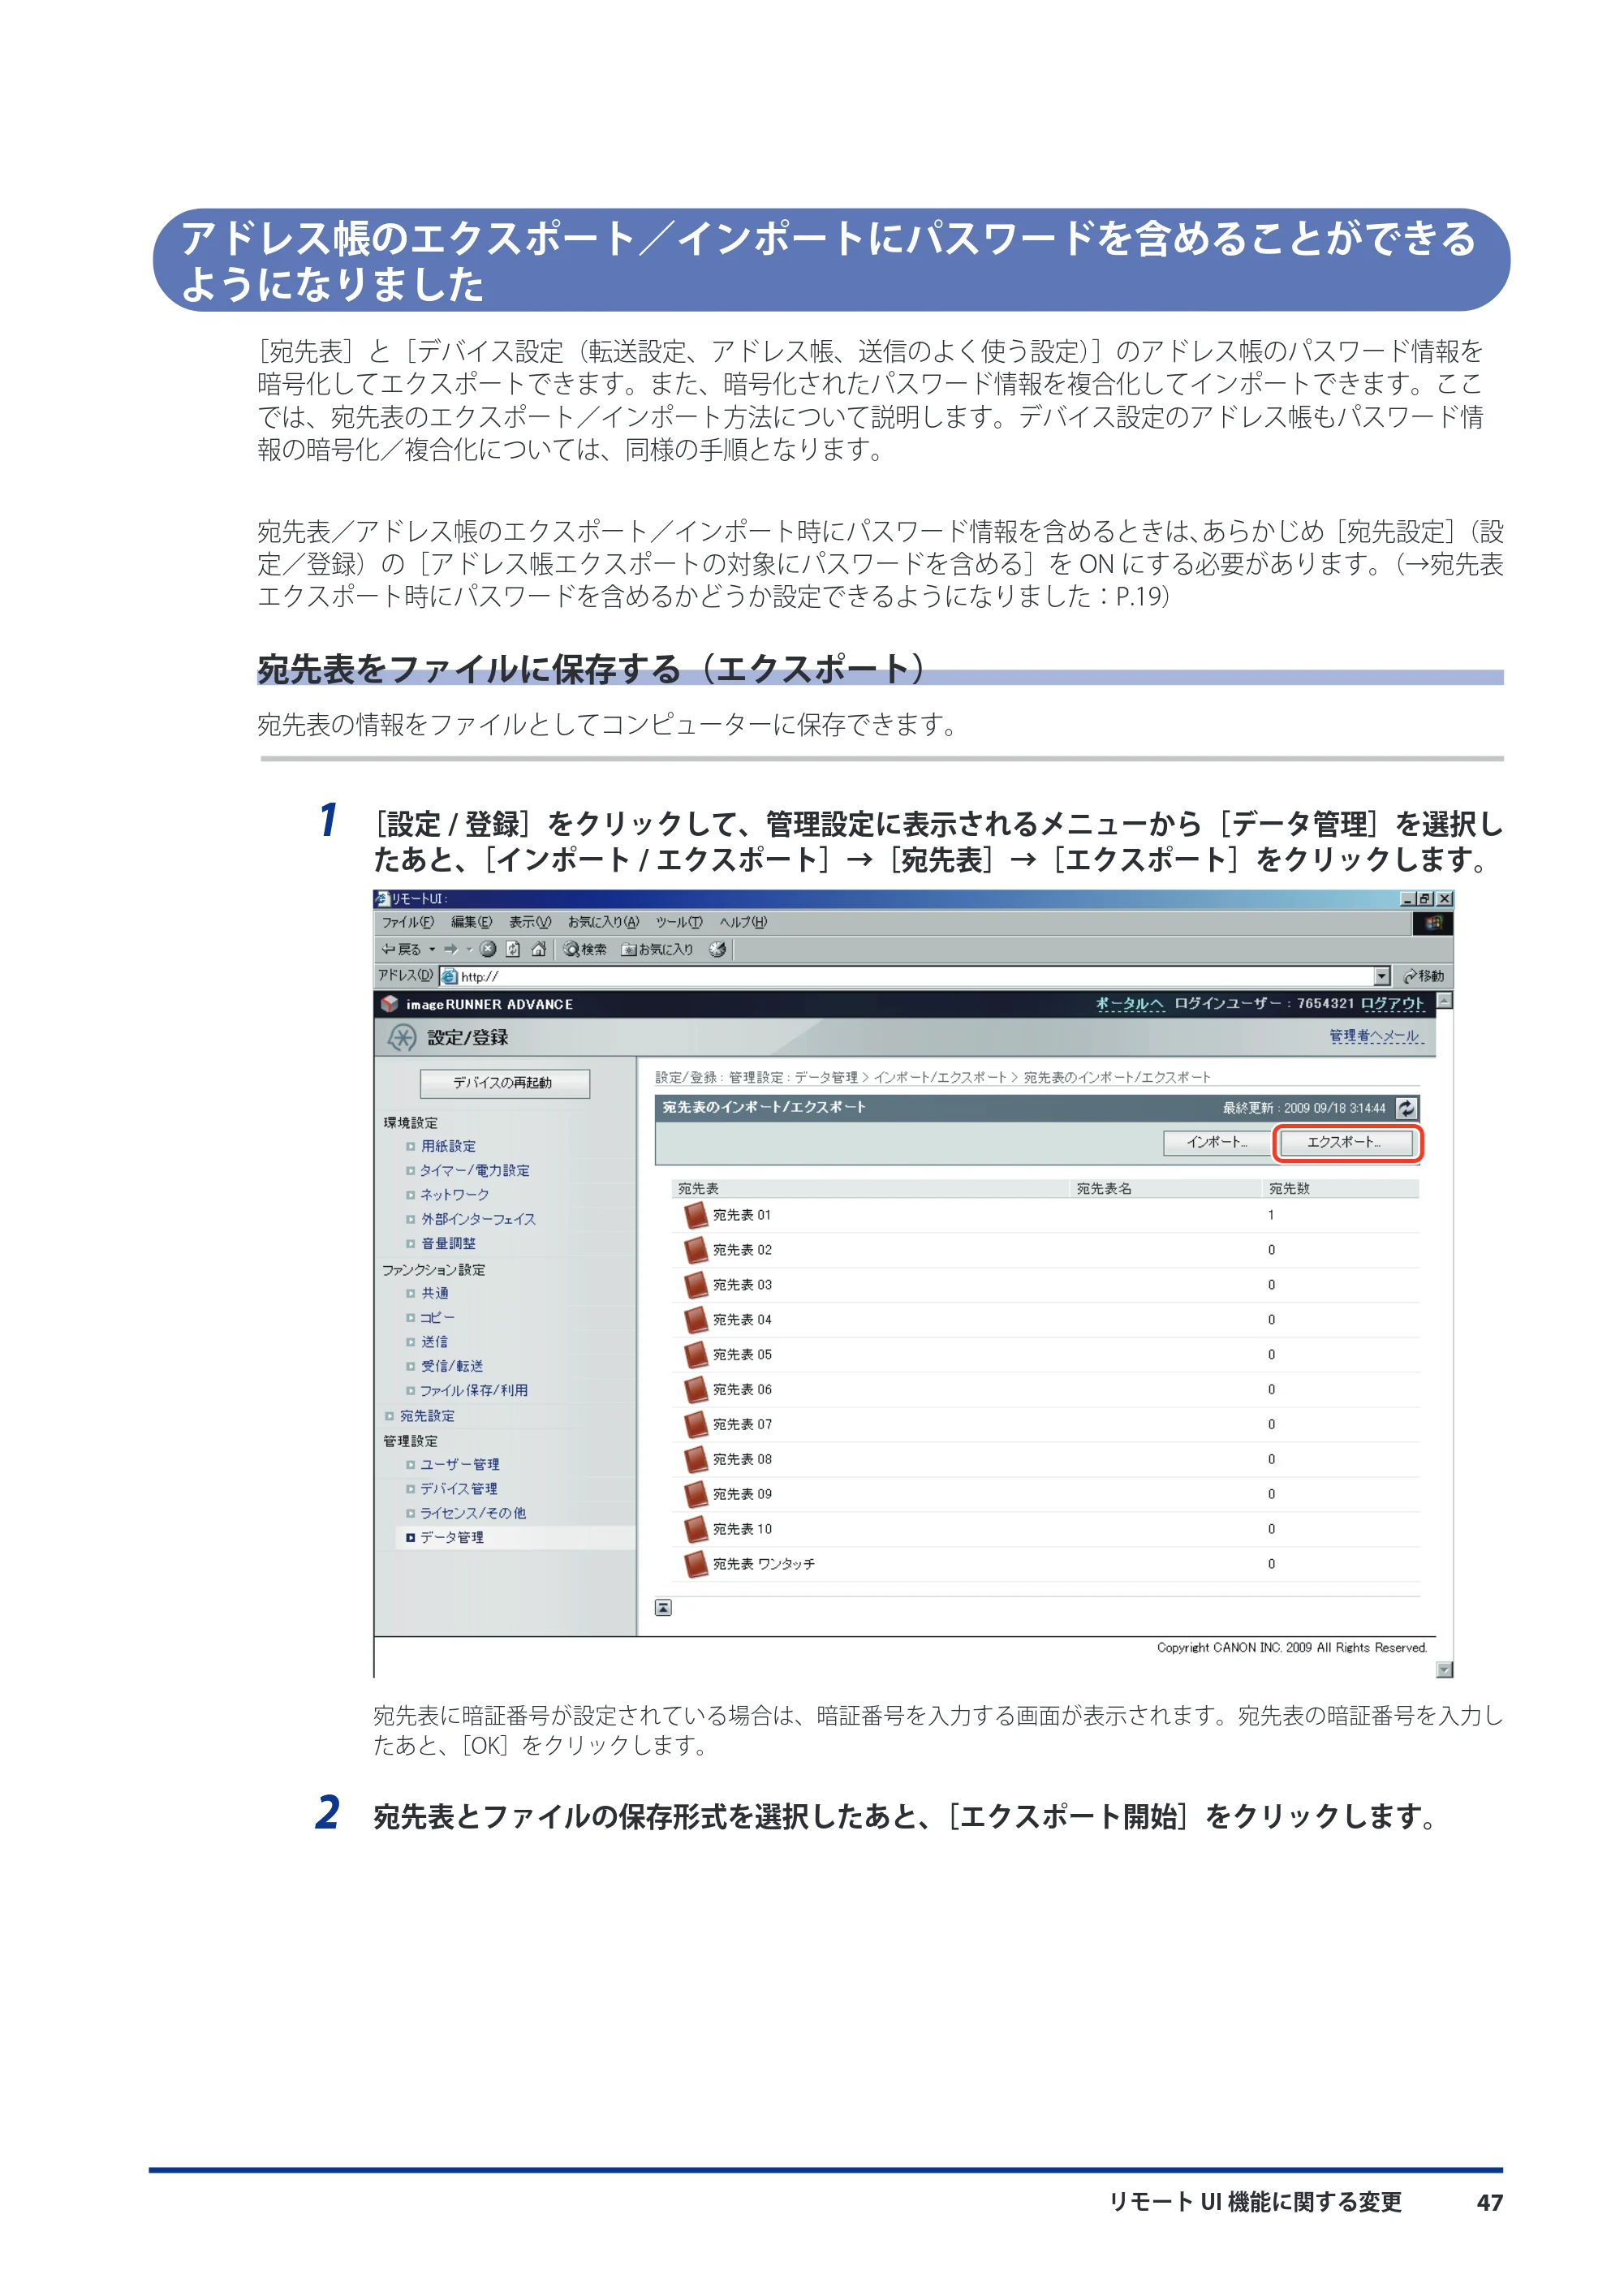
Task: Open the ヘルプ(H) menu
Action: point(743,922)
